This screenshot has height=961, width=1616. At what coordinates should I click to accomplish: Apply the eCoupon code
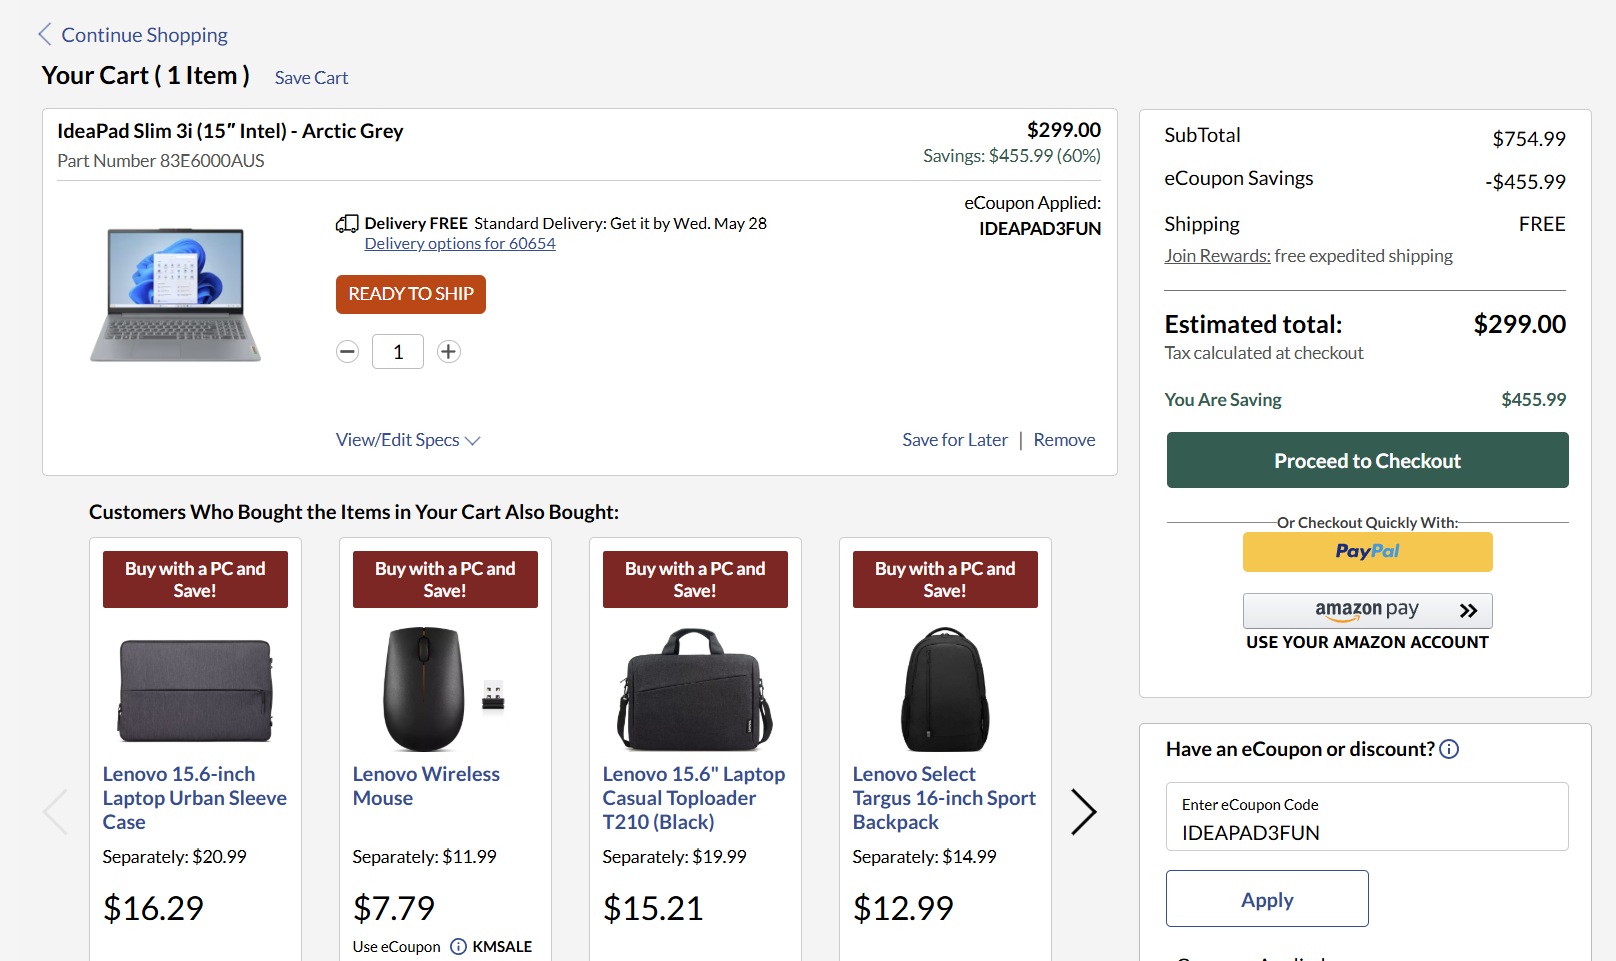coord(1267,899)
